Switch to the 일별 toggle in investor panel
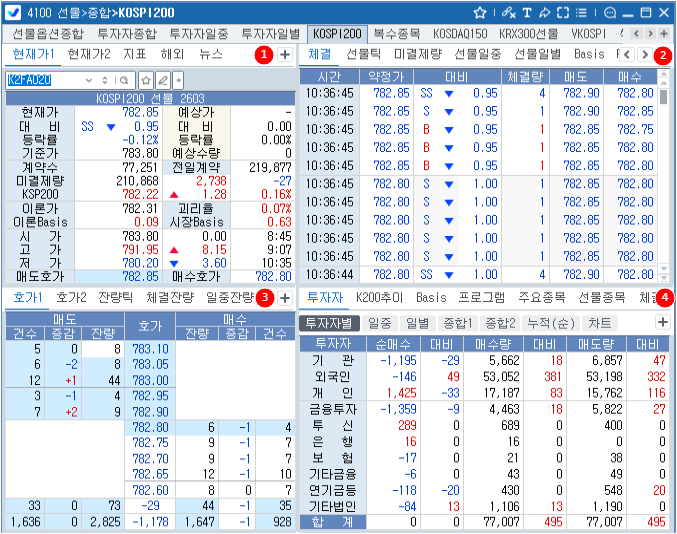 click(x=416, y=323)
